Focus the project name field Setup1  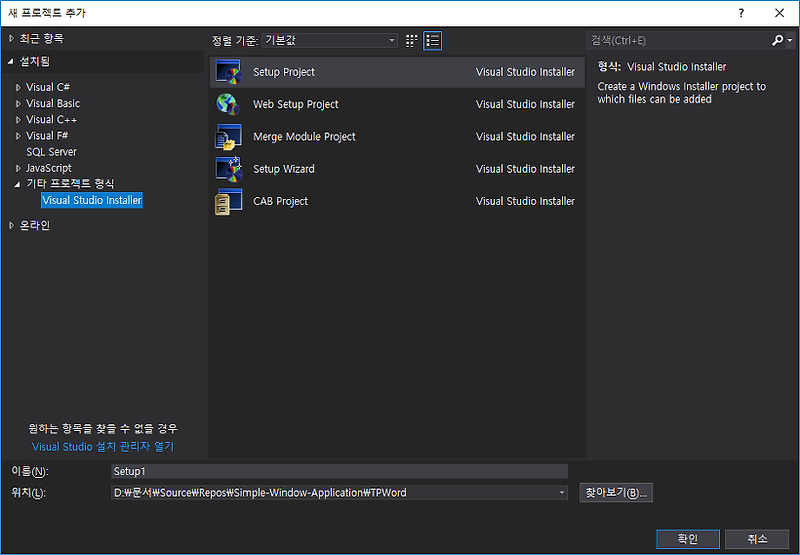coord(339,471)
